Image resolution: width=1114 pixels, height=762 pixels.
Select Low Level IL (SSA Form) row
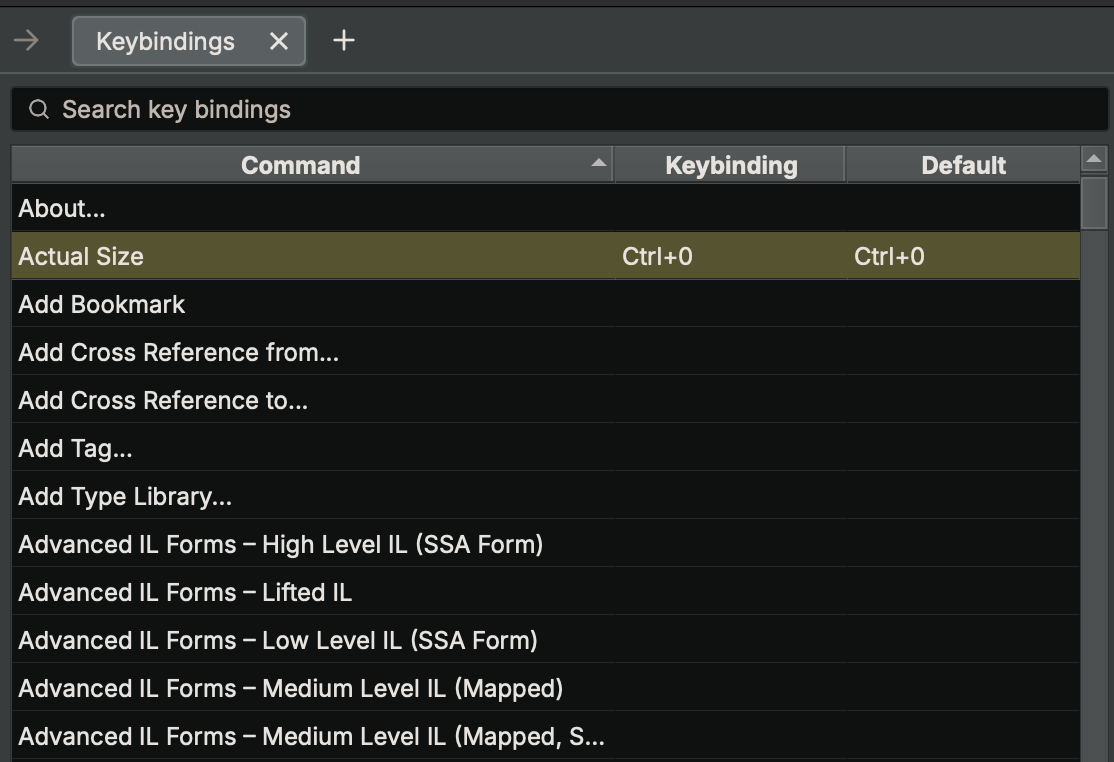(546, 640)
